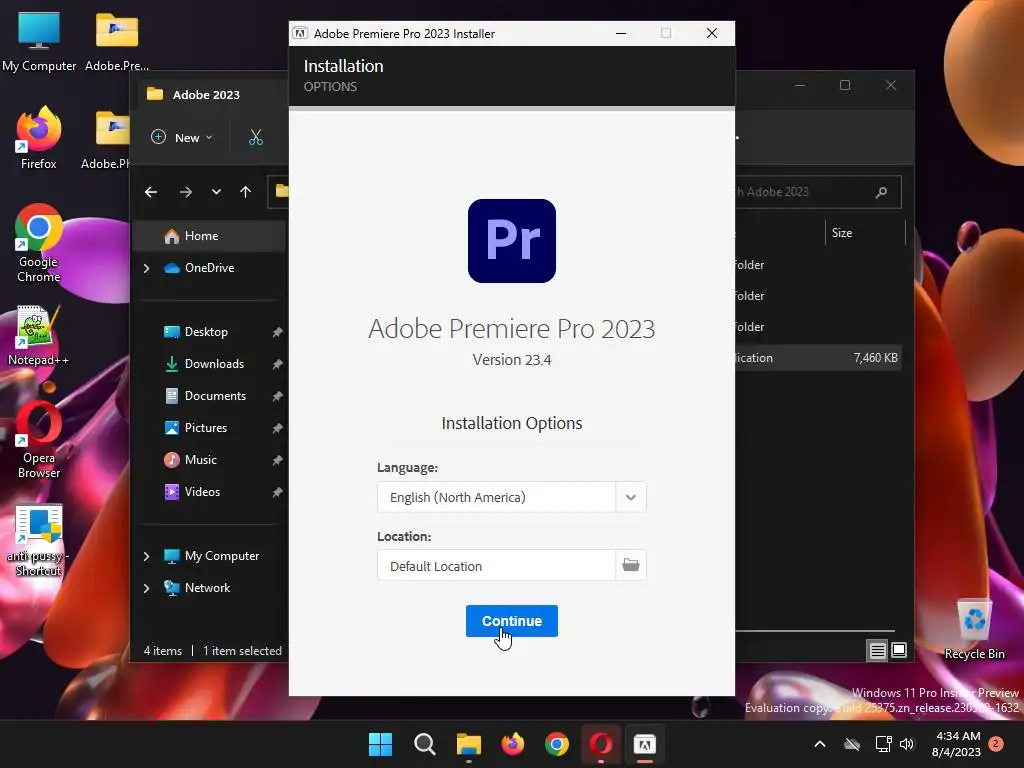Click Adobe installer icon in taskbar
Screen dimensions: 1024x768
pyautogui.click(x=645, y=744)
